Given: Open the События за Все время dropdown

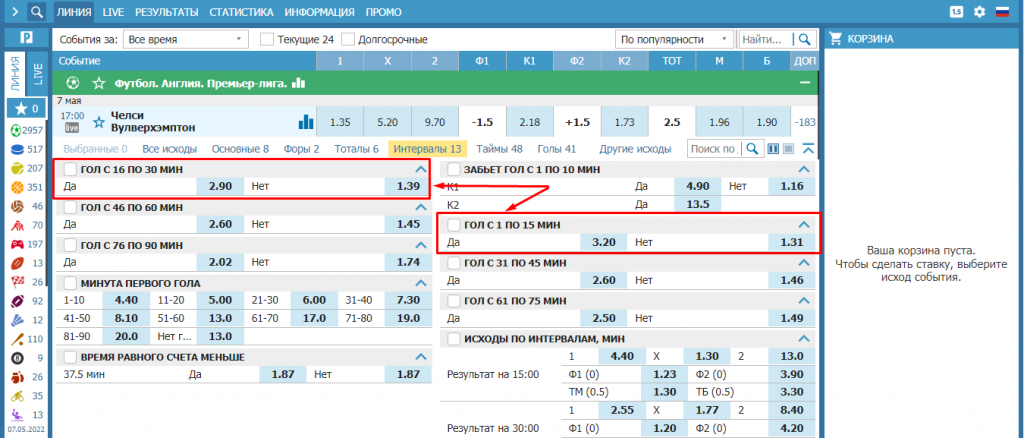Looking at the screenshot, I should [x=186, y=39].
